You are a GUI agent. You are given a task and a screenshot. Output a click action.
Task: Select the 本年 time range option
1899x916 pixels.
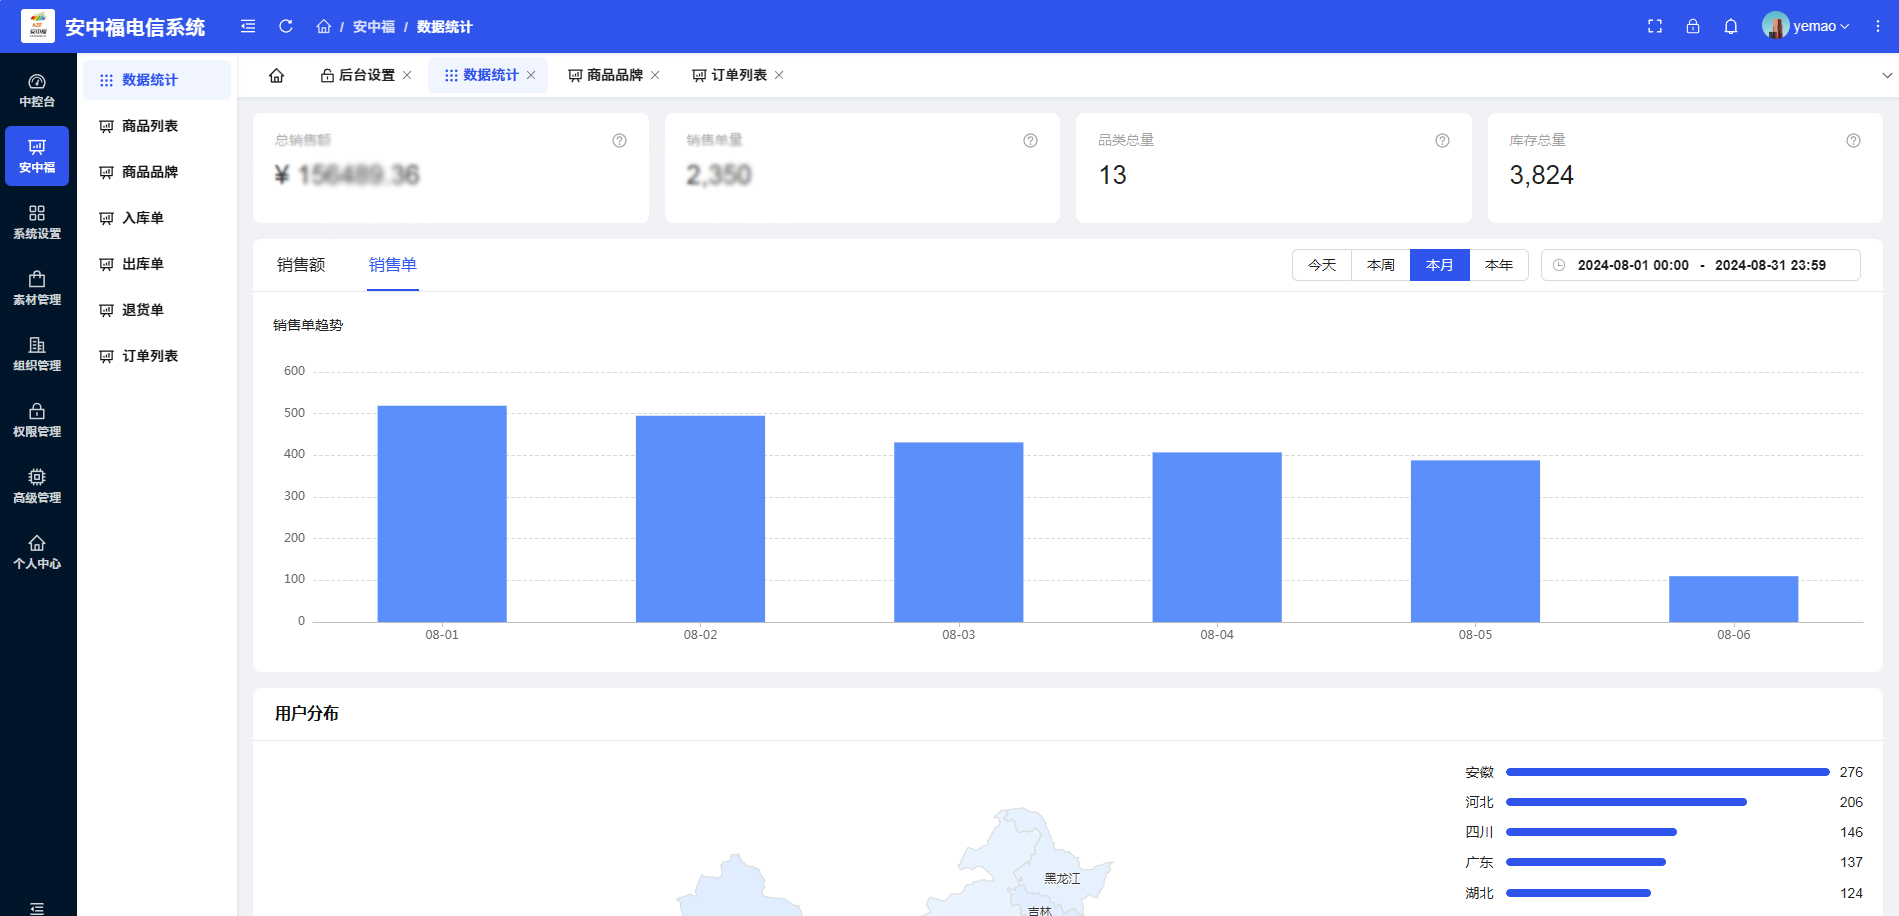[x=1499, y=265]
